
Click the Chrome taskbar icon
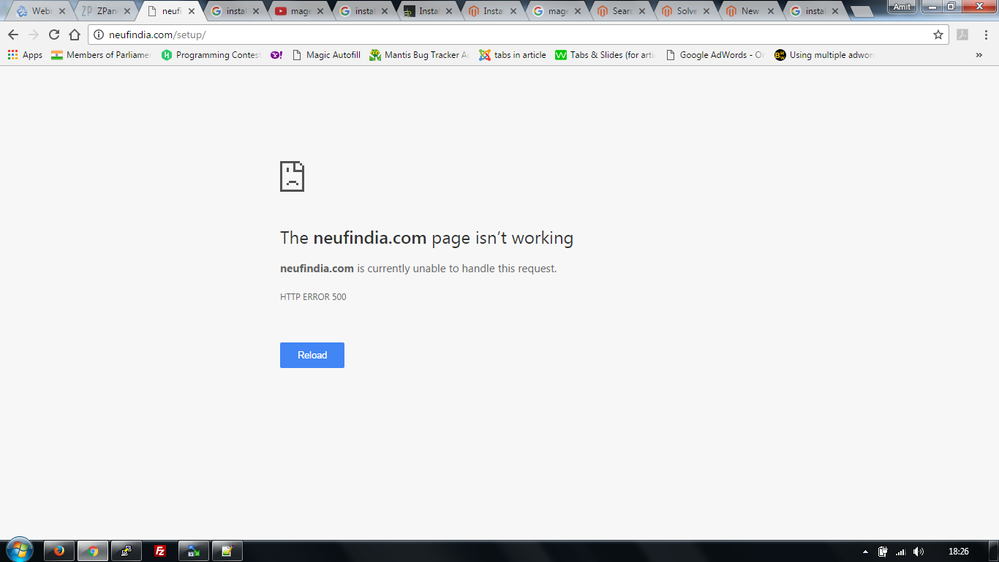pyautogui.click(x=92, y=551)
